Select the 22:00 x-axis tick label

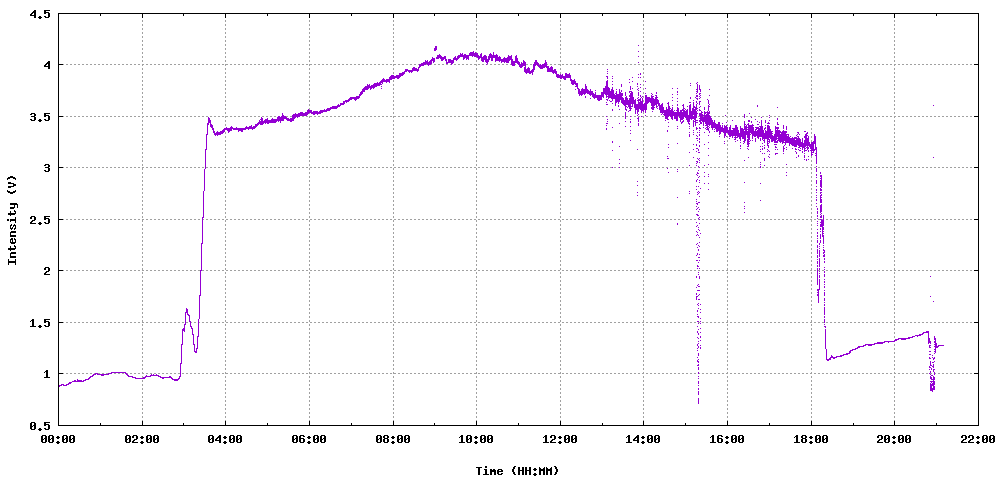coord(978,440)
